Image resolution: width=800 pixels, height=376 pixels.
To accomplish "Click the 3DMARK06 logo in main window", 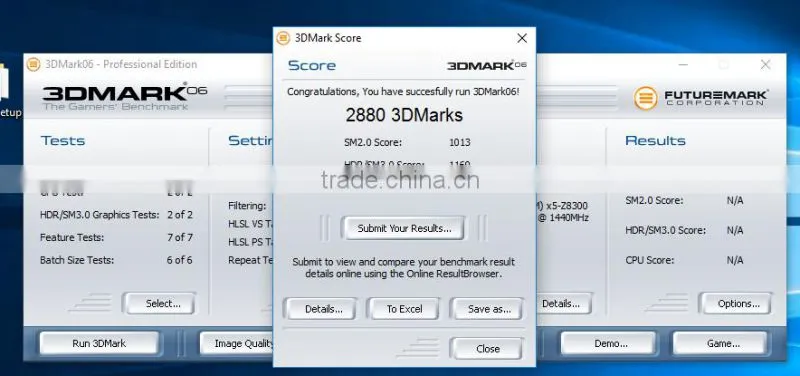I will click(x=124, y=95).
